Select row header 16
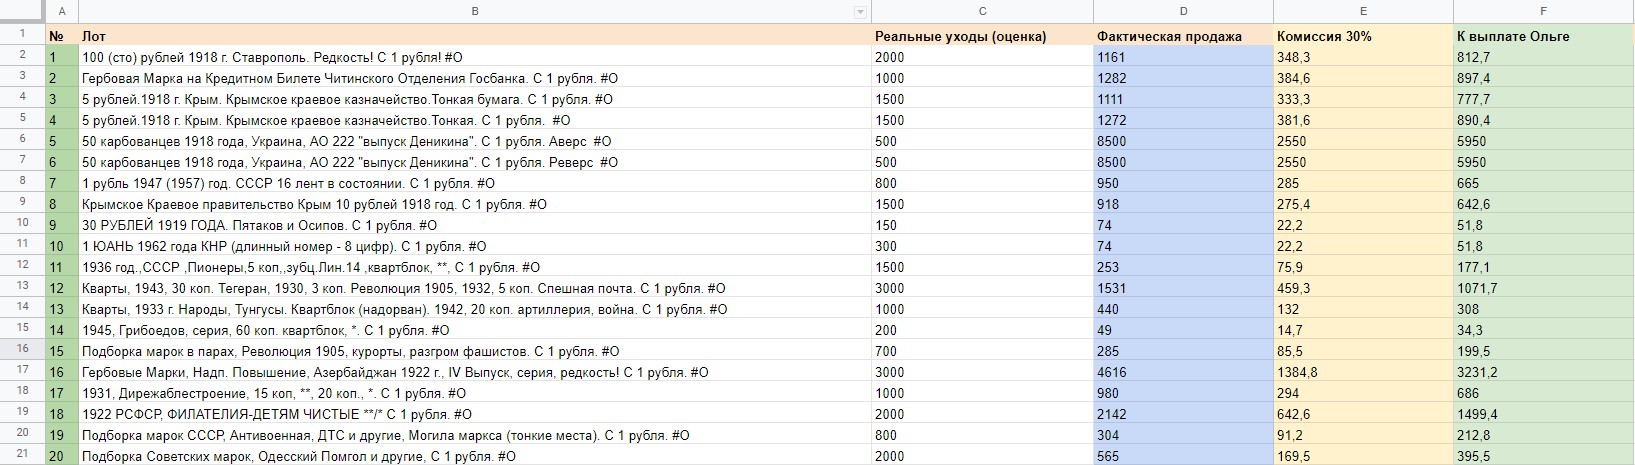1635x465 pixels. [22, 351]
